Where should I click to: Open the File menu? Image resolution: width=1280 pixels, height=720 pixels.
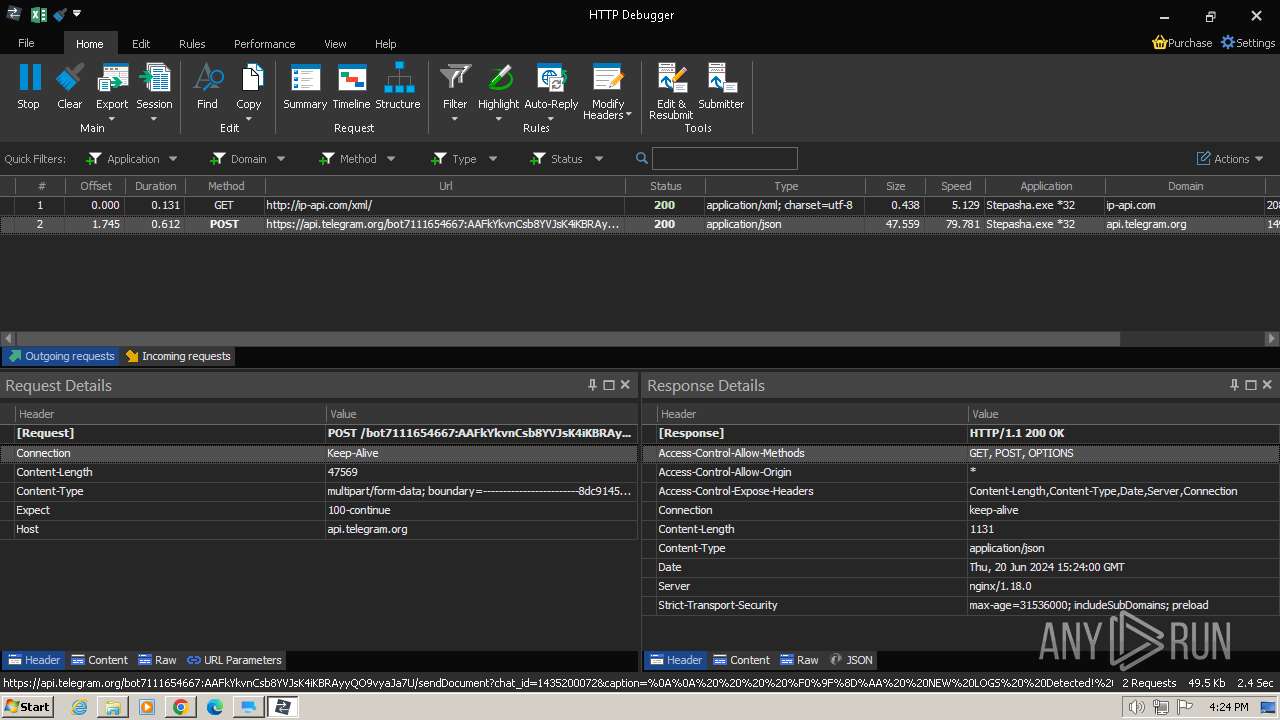tap(26, 43)
